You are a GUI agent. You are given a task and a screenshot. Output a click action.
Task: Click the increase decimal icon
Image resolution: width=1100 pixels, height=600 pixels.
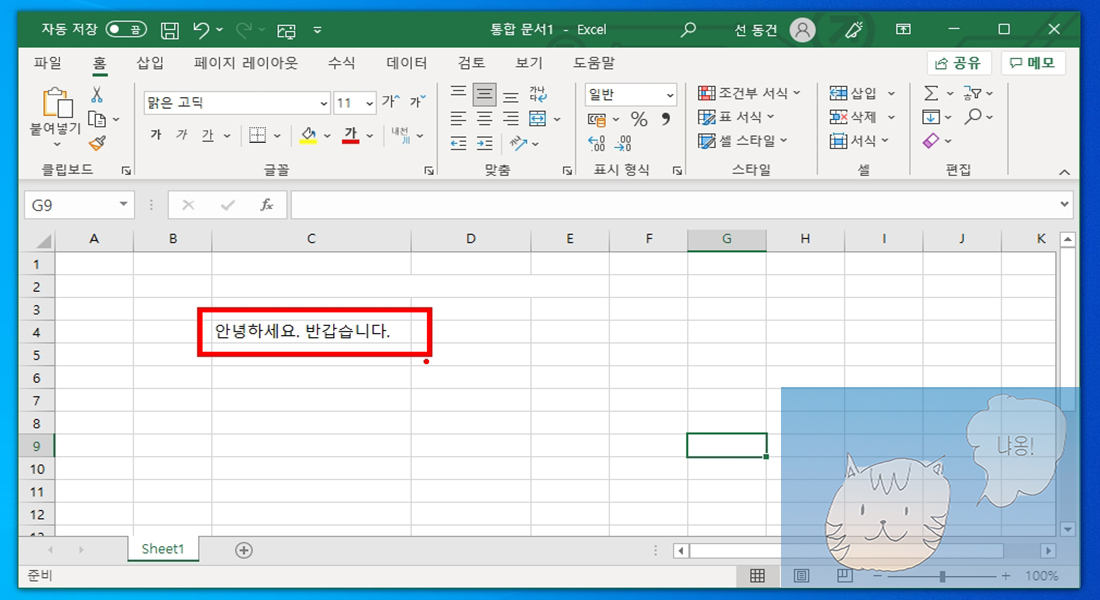596,144
